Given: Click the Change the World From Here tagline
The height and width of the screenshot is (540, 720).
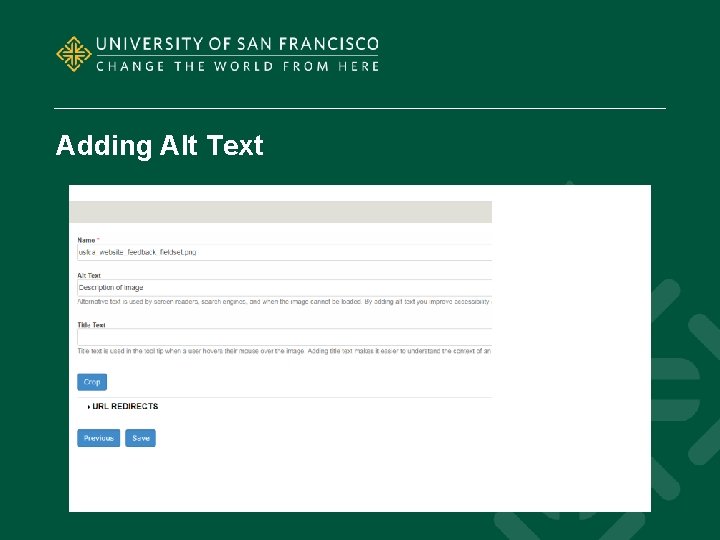Looking at the screenshot, I should pos(237,66).
